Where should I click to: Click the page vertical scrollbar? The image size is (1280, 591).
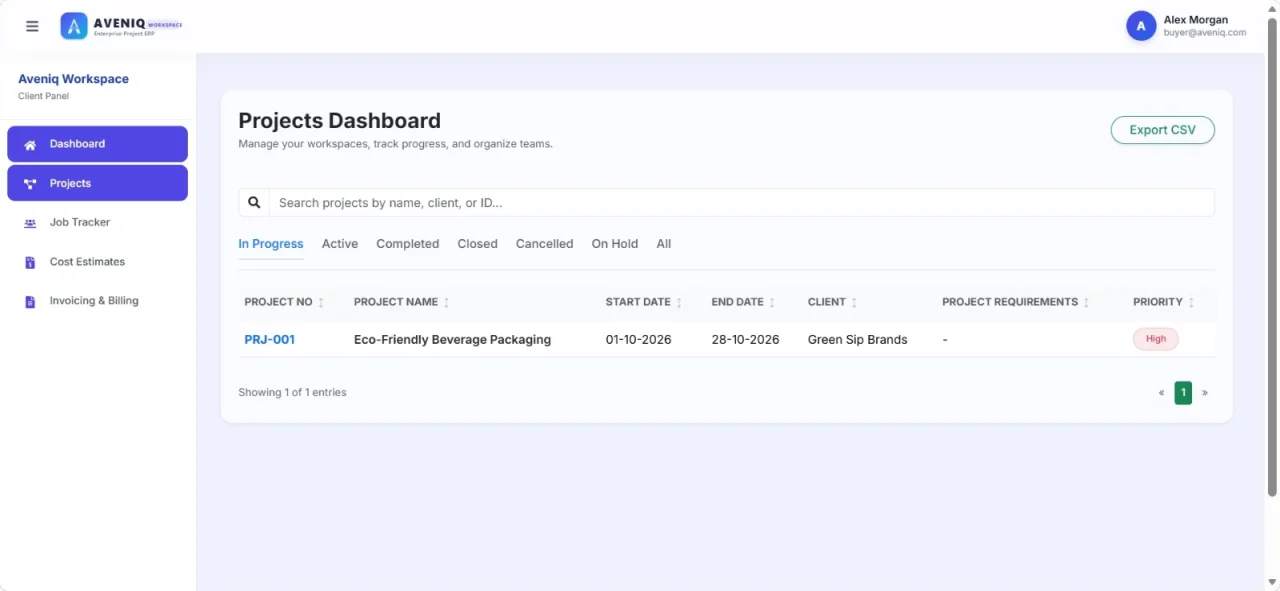tap(1272, 258)
